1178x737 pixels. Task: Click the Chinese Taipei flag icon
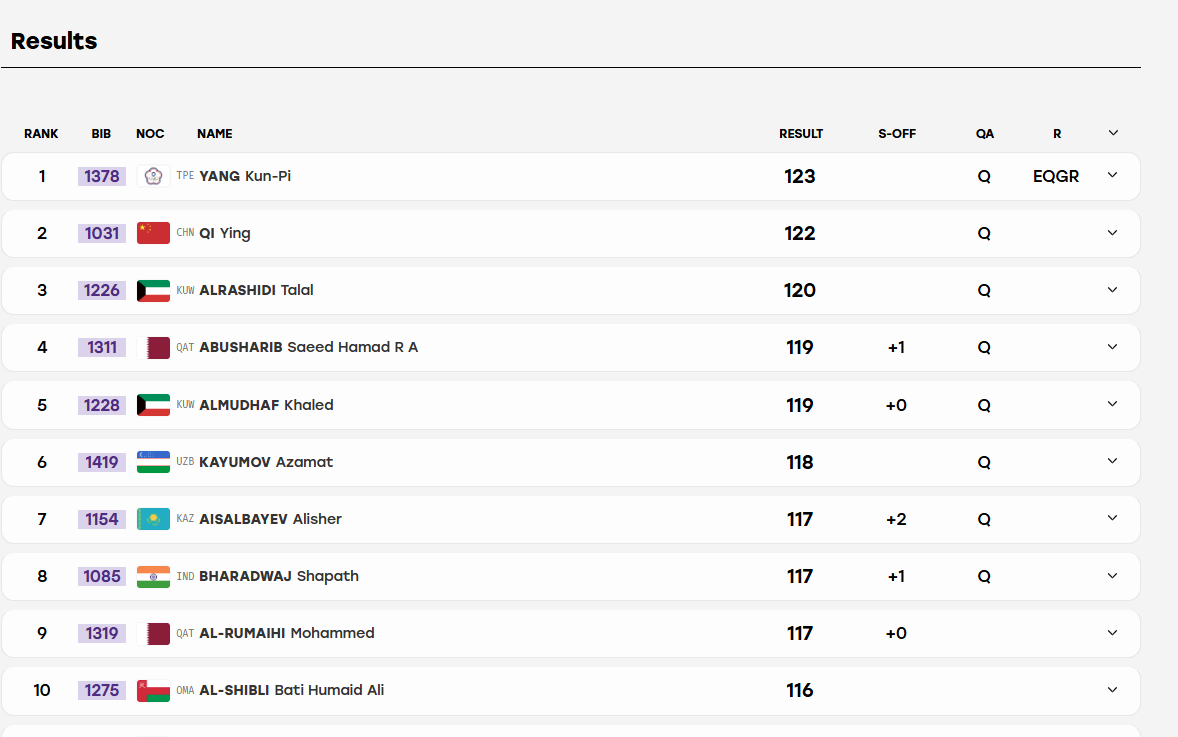click(153, 177)
